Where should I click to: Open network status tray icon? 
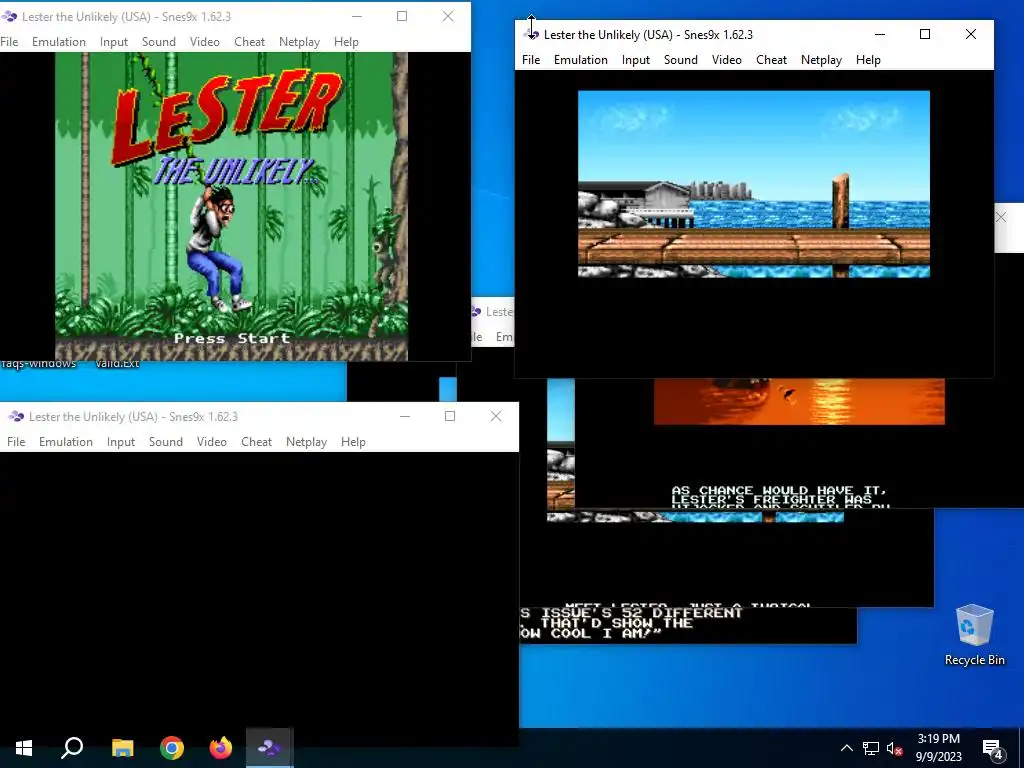pyautogui.click(x=871, y=748)
